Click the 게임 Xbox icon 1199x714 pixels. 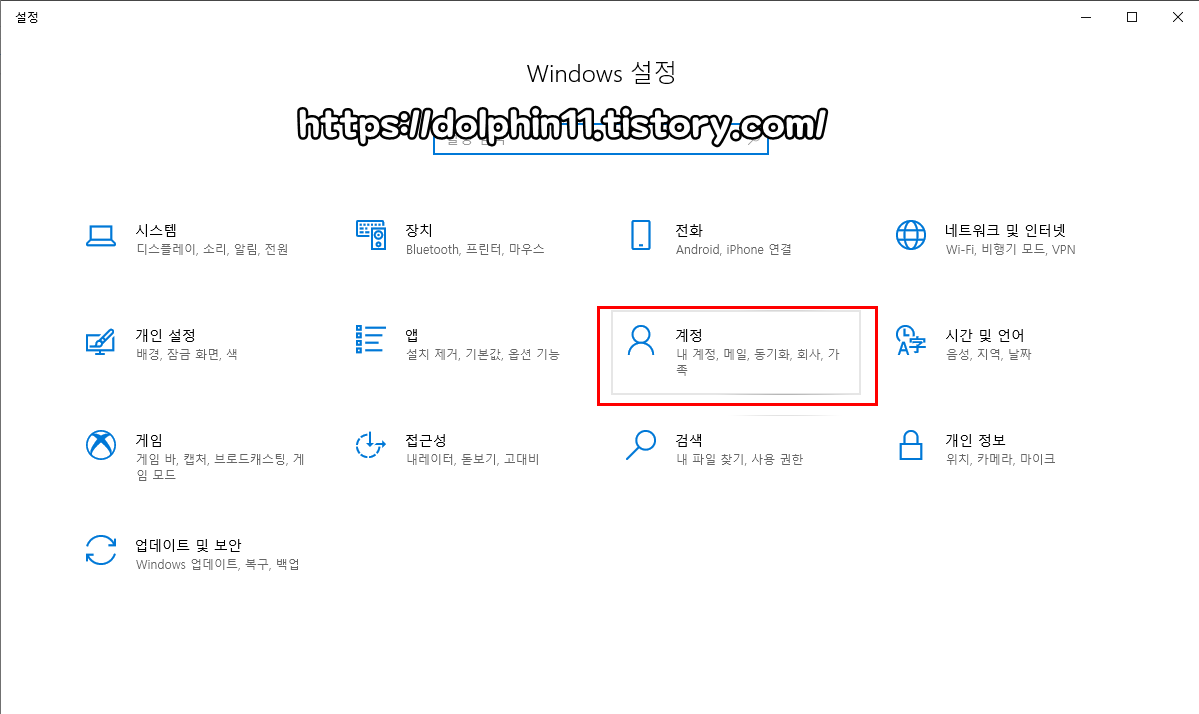coord(101,445)
